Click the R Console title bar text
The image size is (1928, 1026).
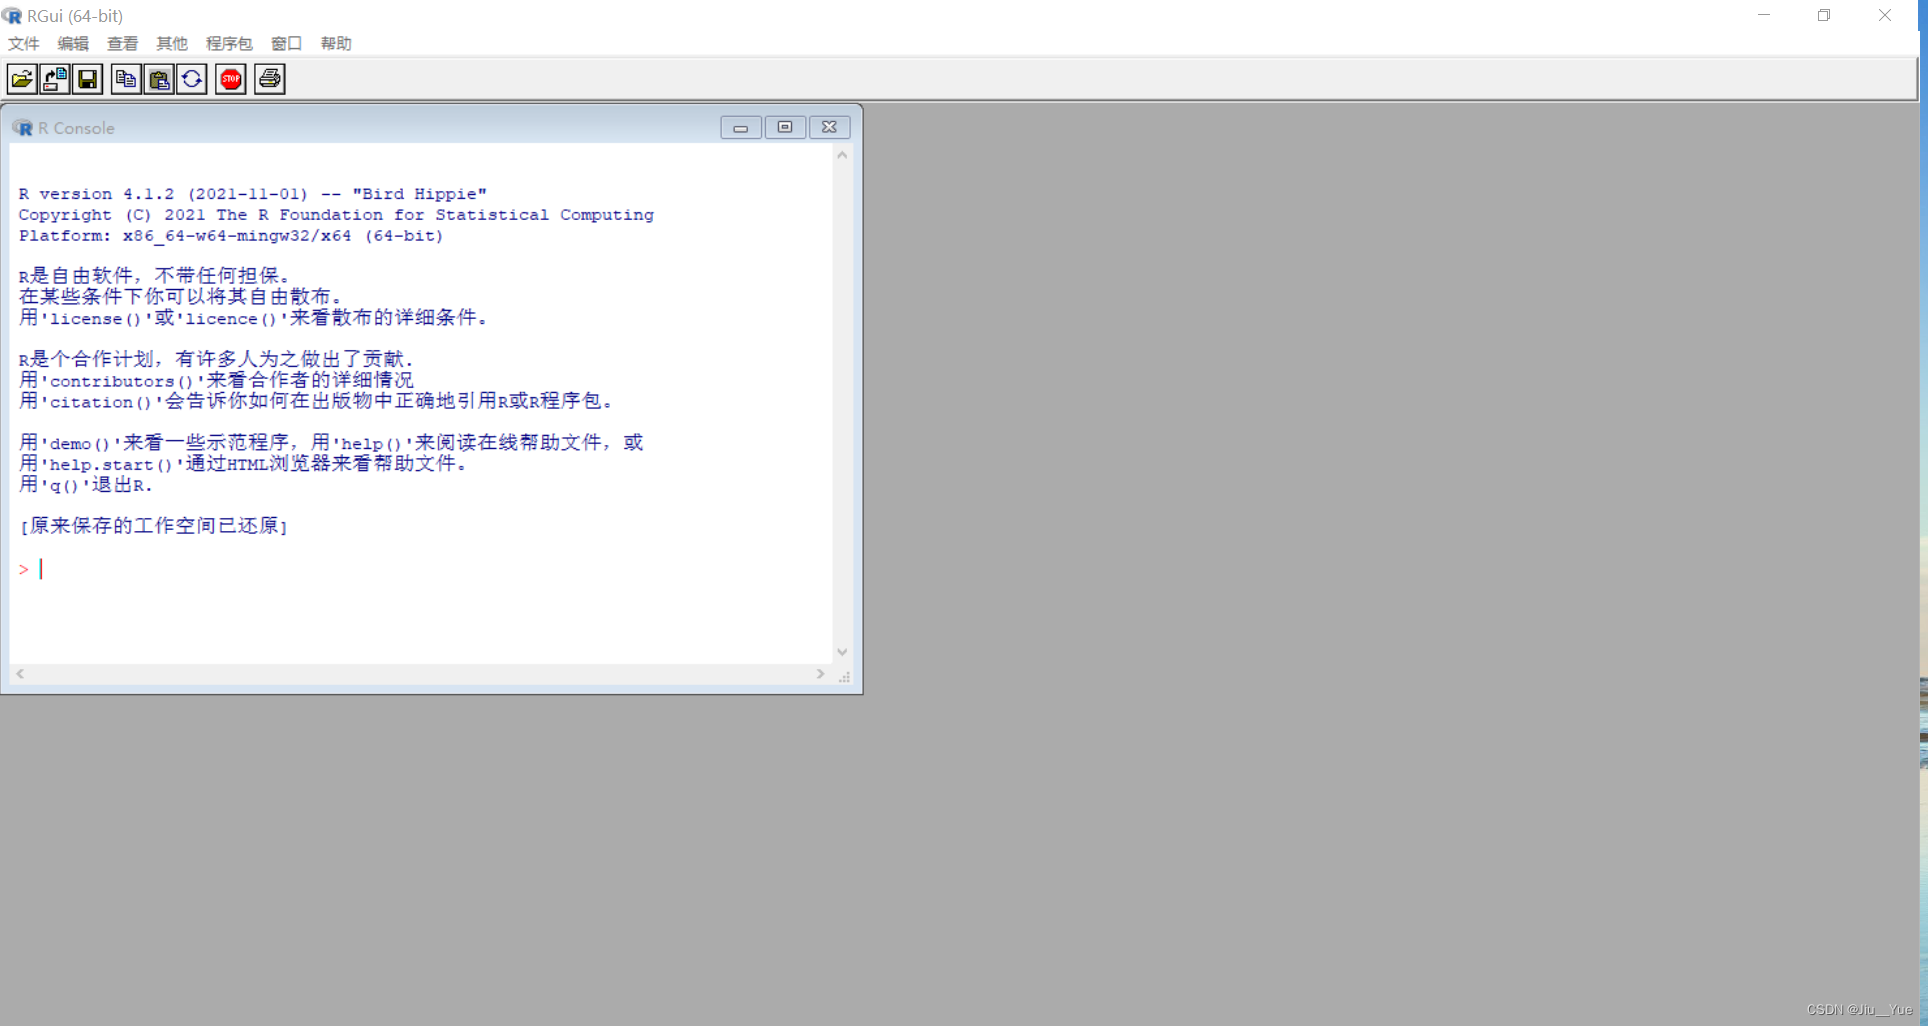click(76, 128)
